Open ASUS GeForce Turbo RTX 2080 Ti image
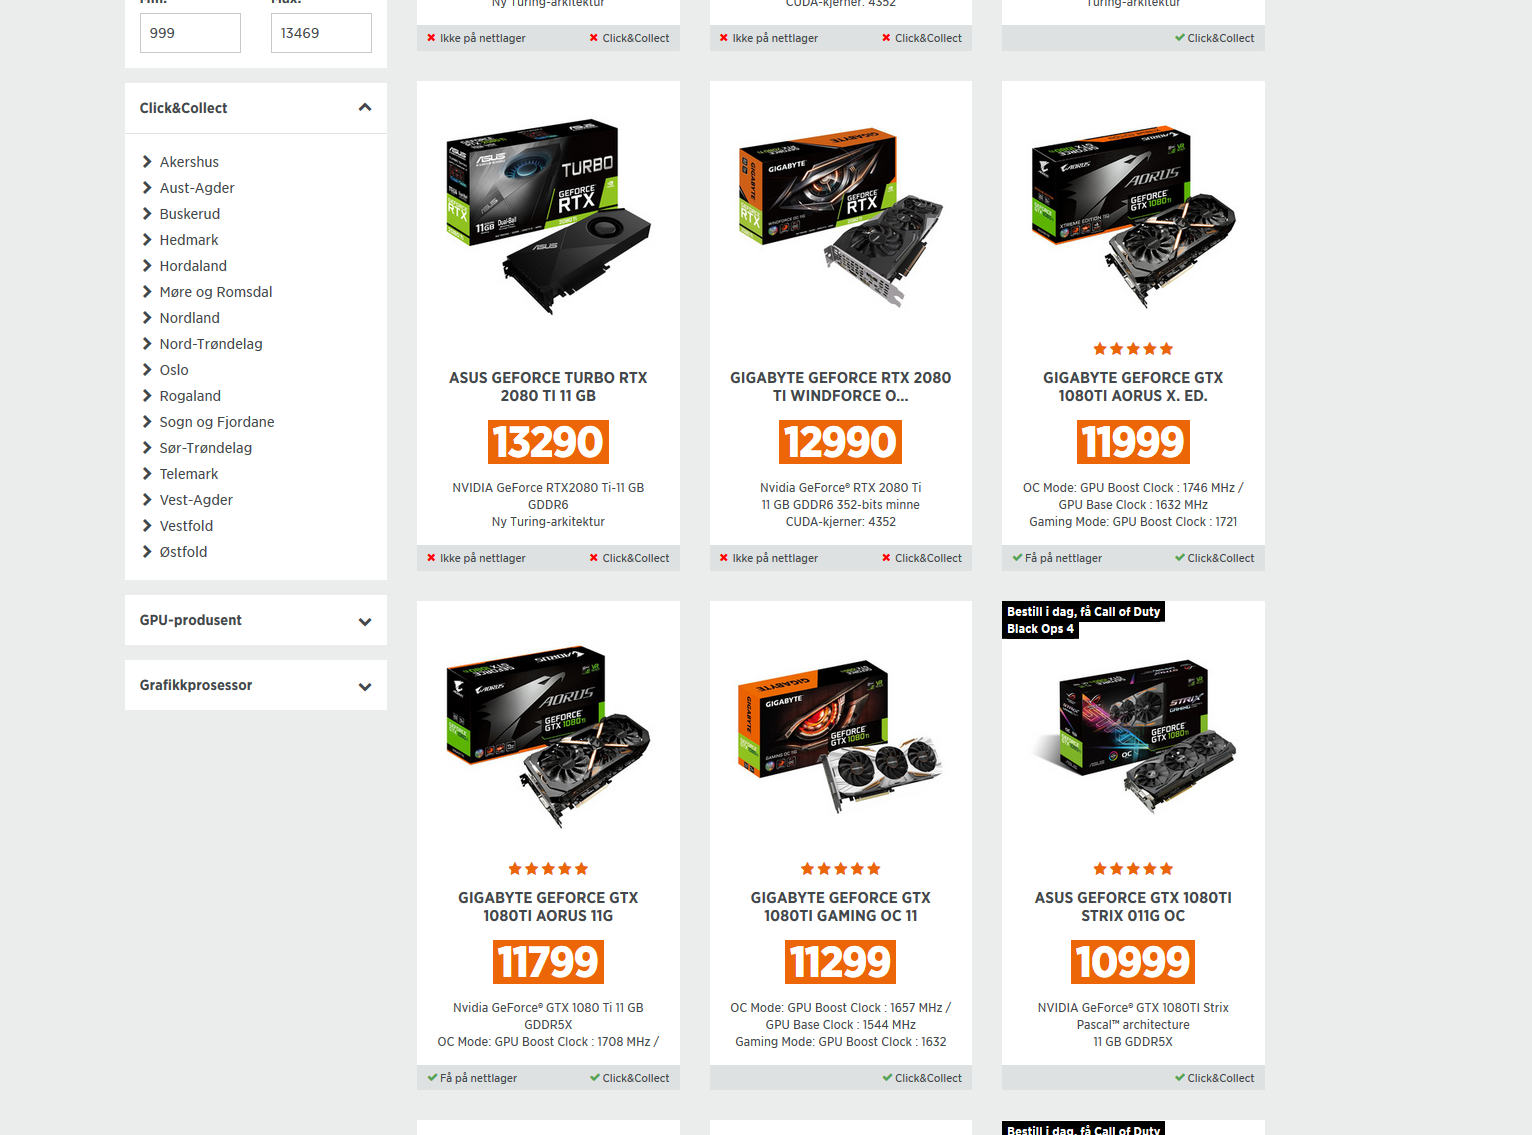The height and width of the screenshot is (1135, 1532). [548, 217]
